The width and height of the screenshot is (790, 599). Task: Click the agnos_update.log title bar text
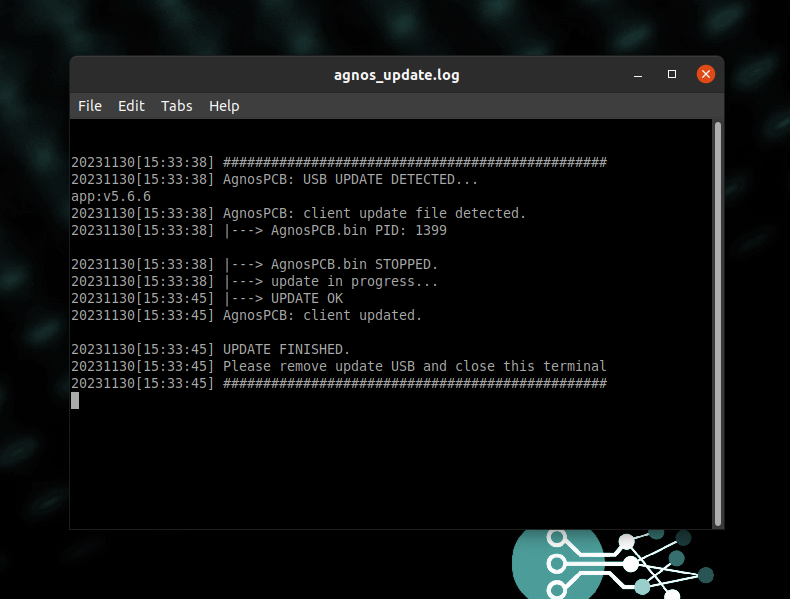pos(397,75)
